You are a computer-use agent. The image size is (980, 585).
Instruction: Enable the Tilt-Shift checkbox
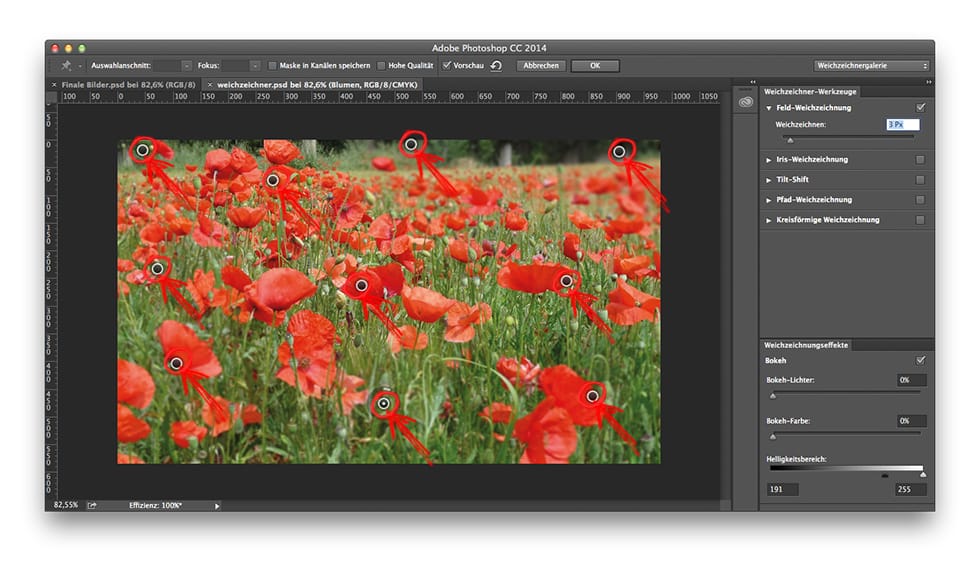(920, 179)
